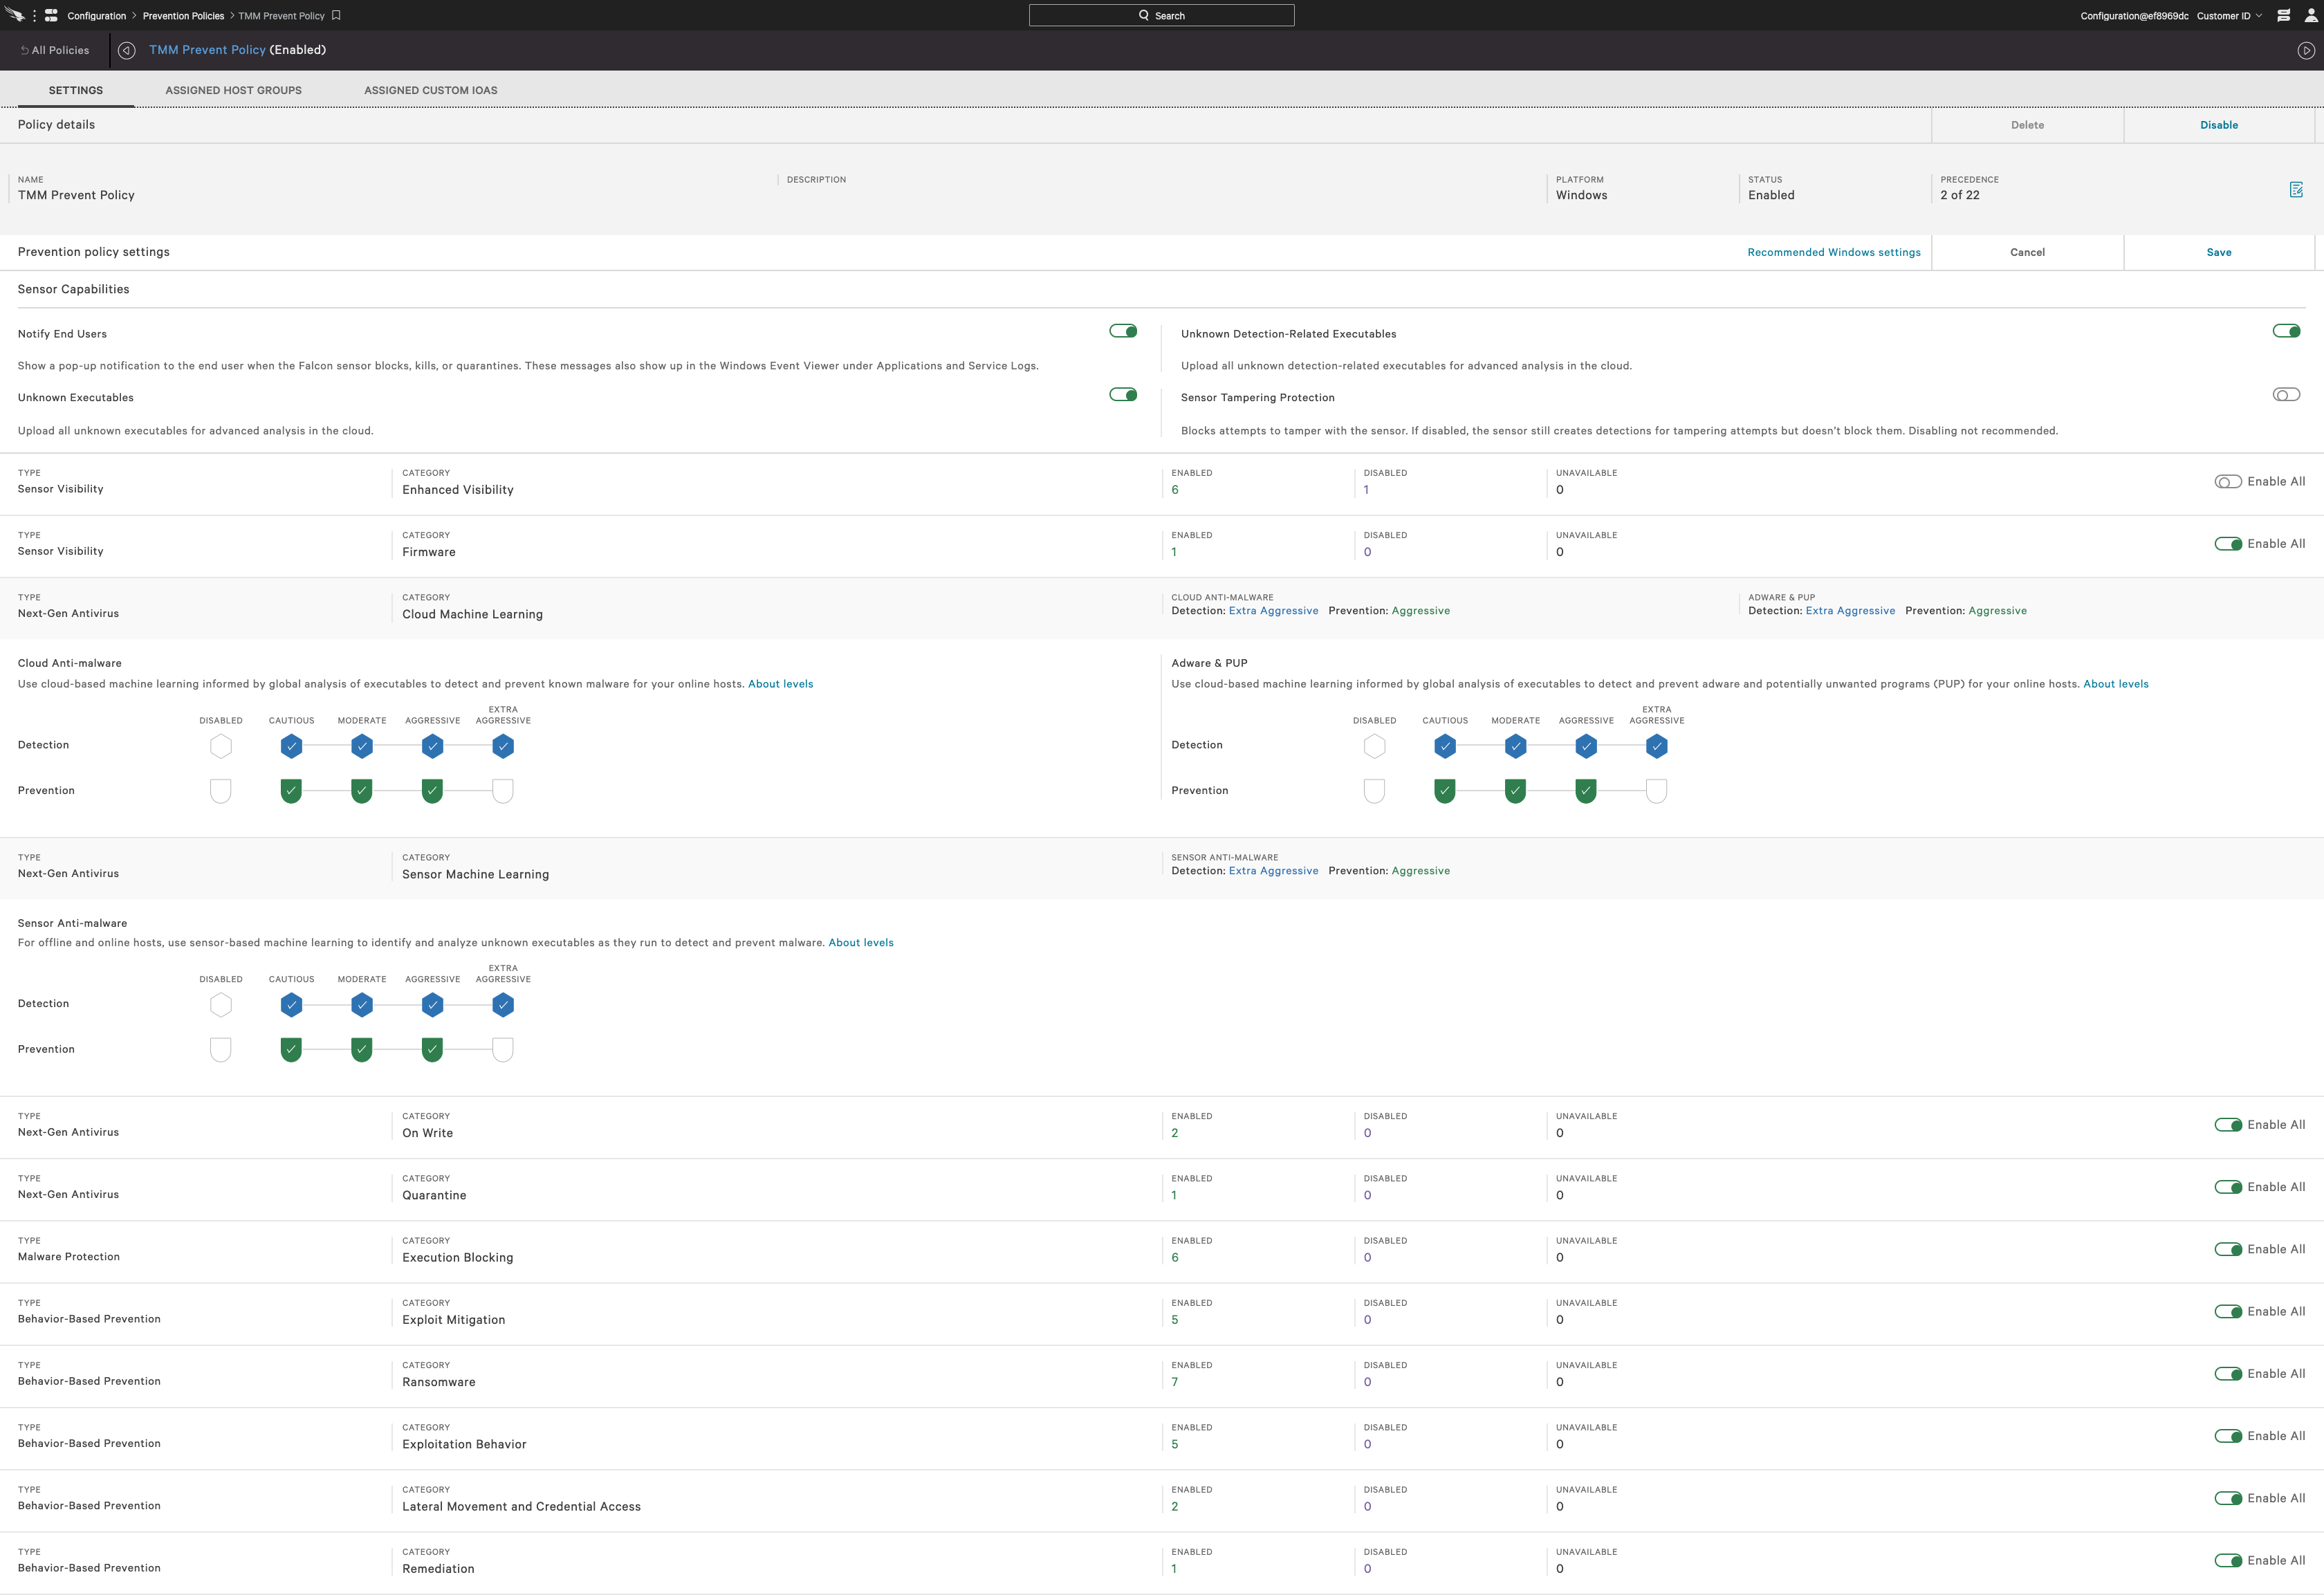The image size is (2324, 1595).
Task: Set Sensor Anti-malware Detection to Disabled
Action: pos(221,1005)
